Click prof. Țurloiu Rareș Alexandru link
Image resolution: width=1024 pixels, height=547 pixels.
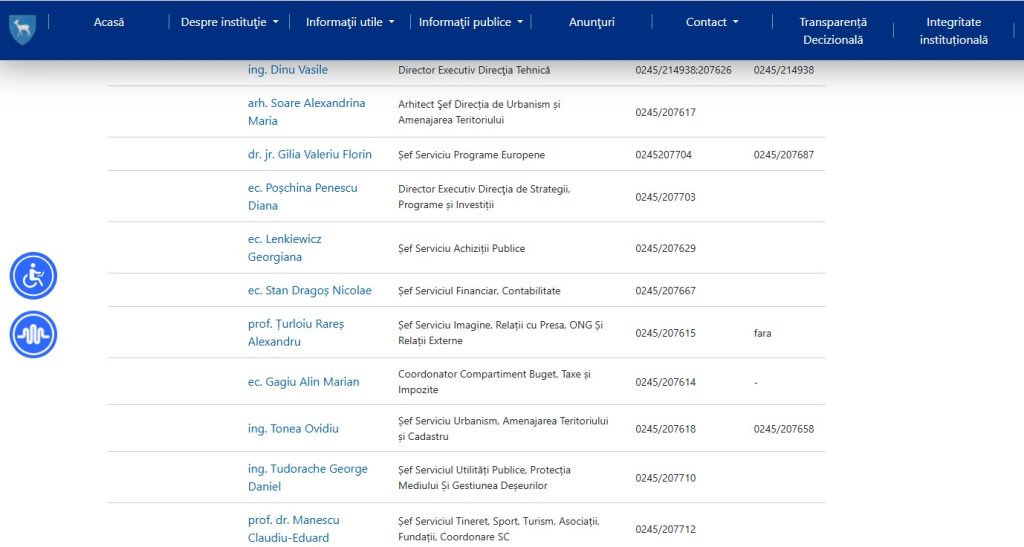(x=295, y=332)
